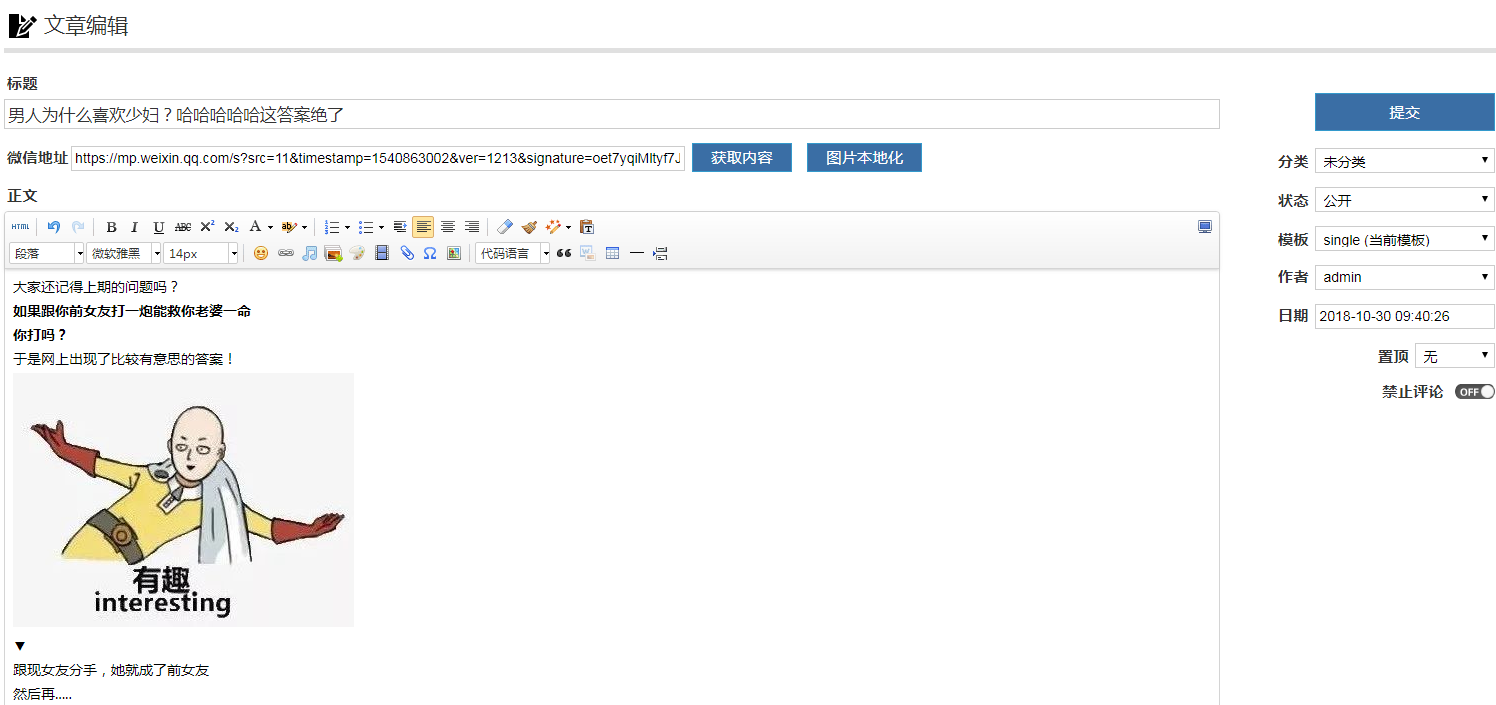Open the 状态 dropdown showing 公开
The image size is (1496, 705).
[1405, 200]
